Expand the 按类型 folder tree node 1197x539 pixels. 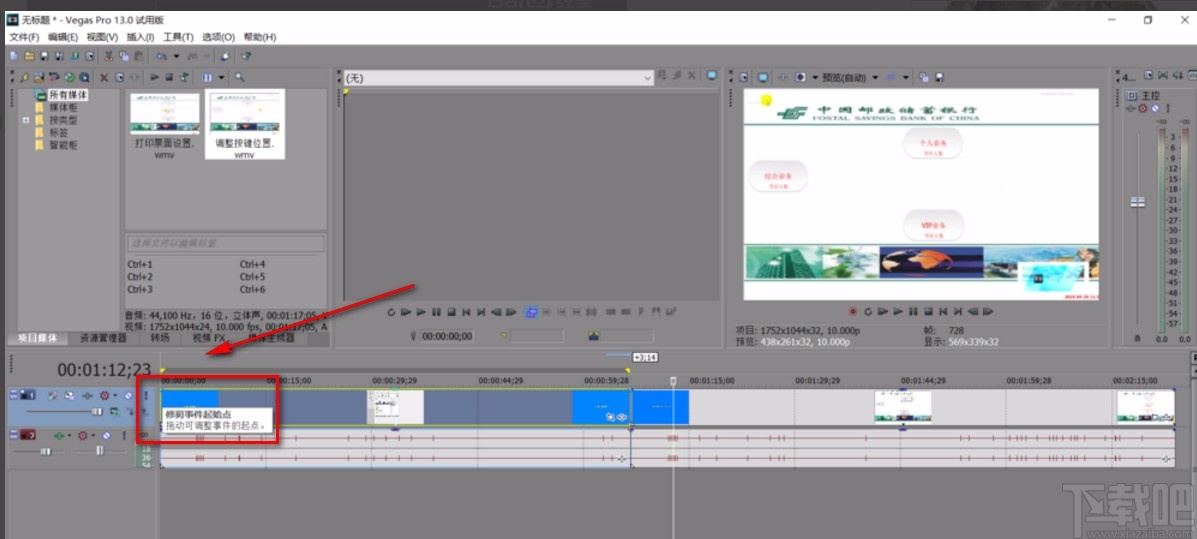coord(26,120)
